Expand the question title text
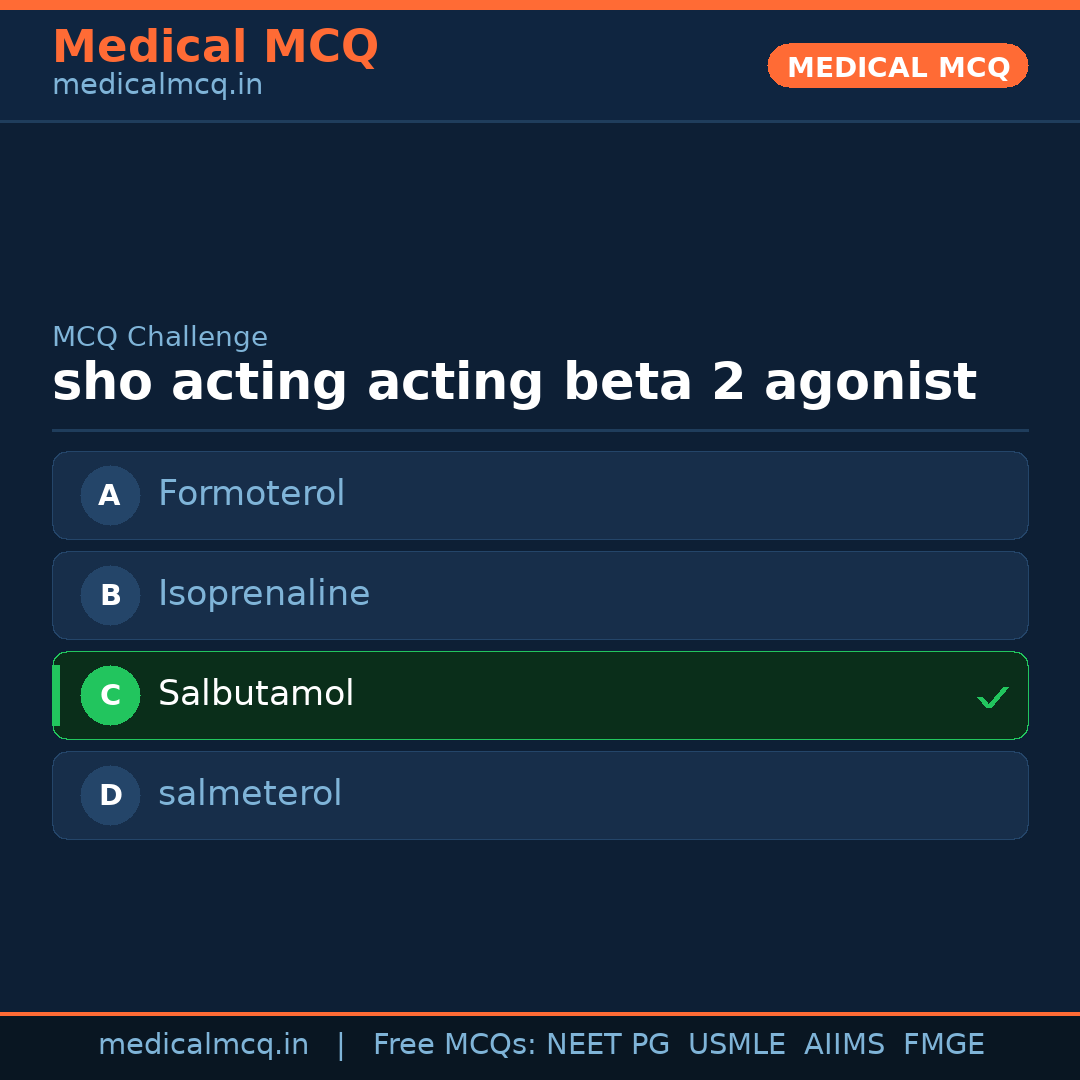The image size is (1080, 1080). 515,381
